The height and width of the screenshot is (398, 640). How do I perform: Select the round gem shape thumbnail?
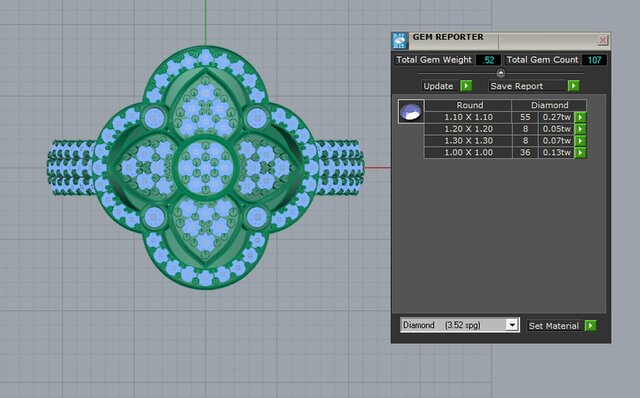(411, 111)
